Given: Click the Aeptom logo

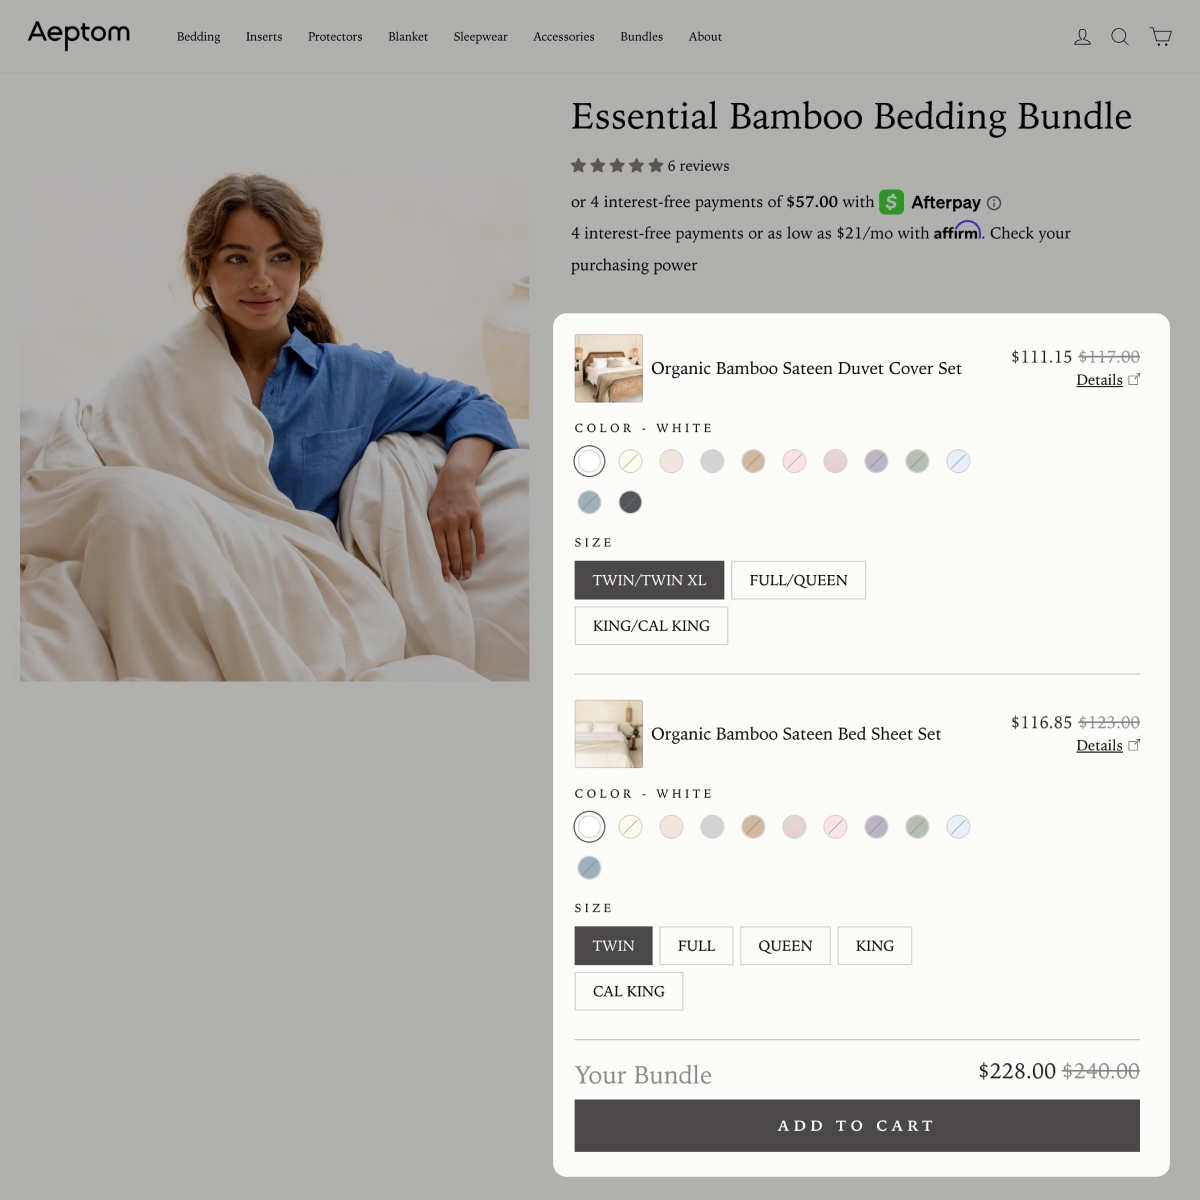Looking at the screenshot, I should 79,35.
